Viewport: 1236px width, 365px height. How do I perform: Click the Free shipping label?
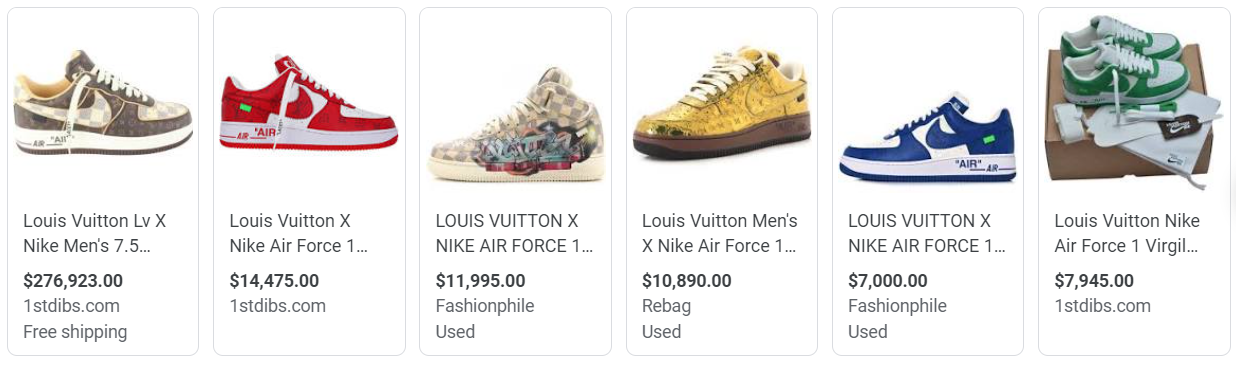[75, 332]
